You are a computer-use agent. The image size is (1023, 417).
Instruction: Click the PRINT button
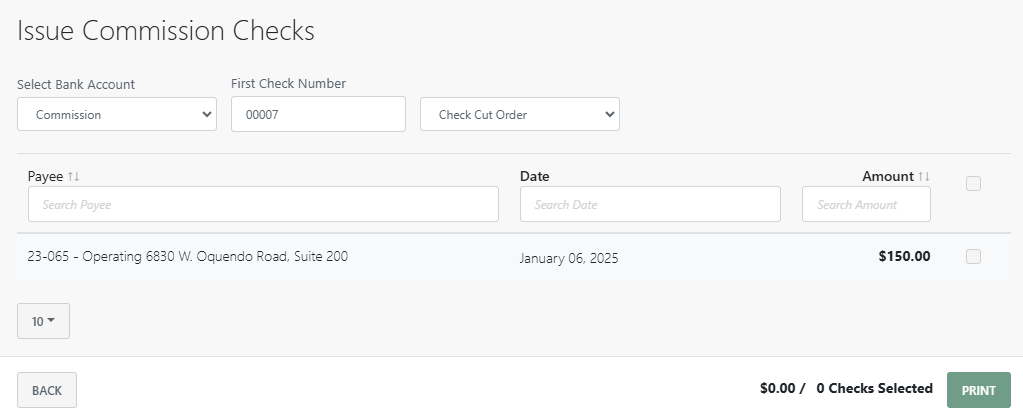(978, 390)
